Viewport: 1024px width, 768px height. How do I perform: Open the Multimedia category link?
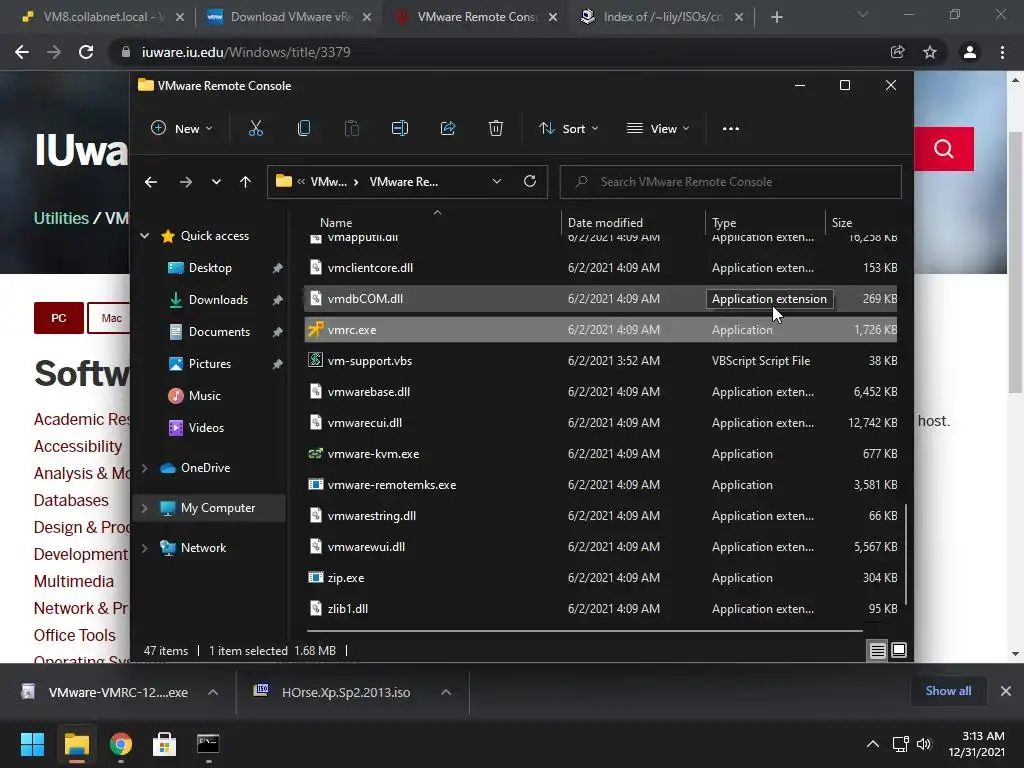coord(74,581)
